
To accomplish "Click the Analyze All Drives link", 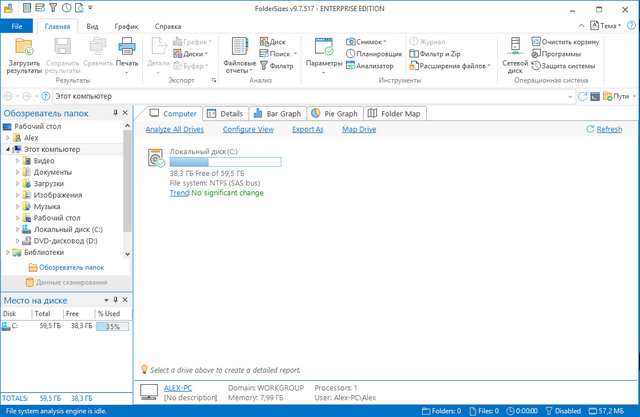I will click(174, 130).
